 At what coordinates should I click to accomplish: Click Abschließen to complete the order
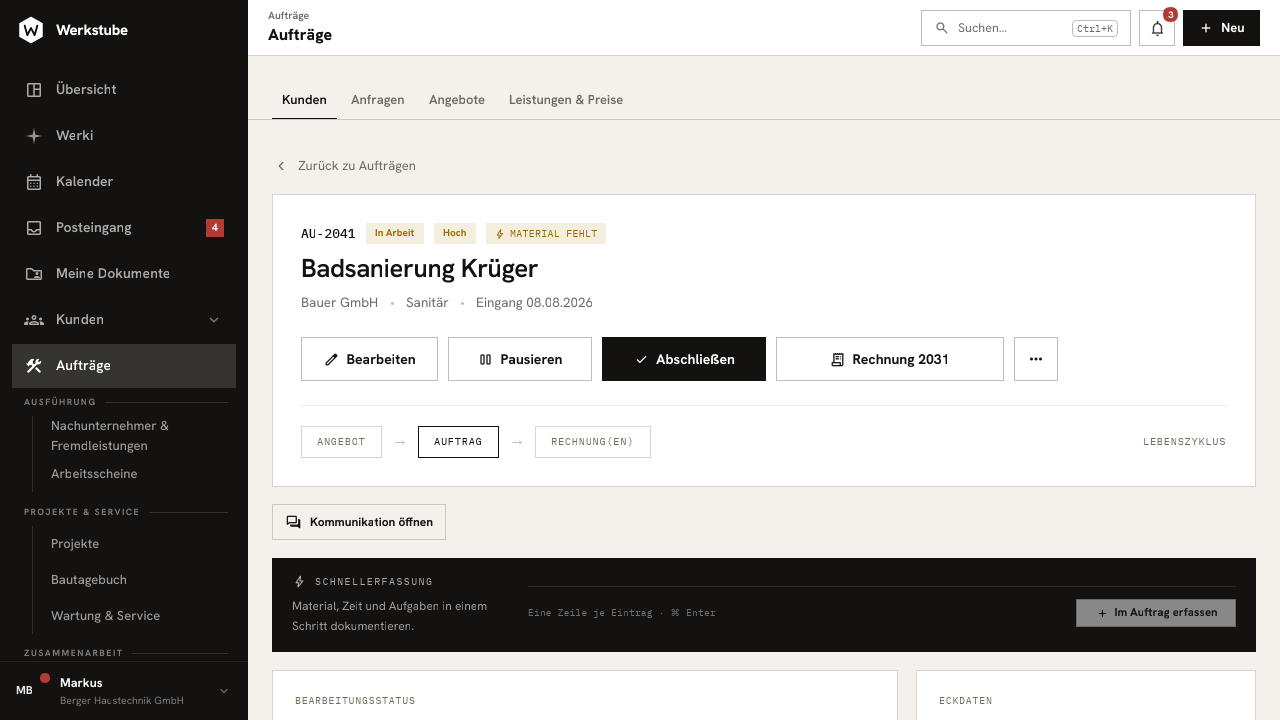(684, 359)
